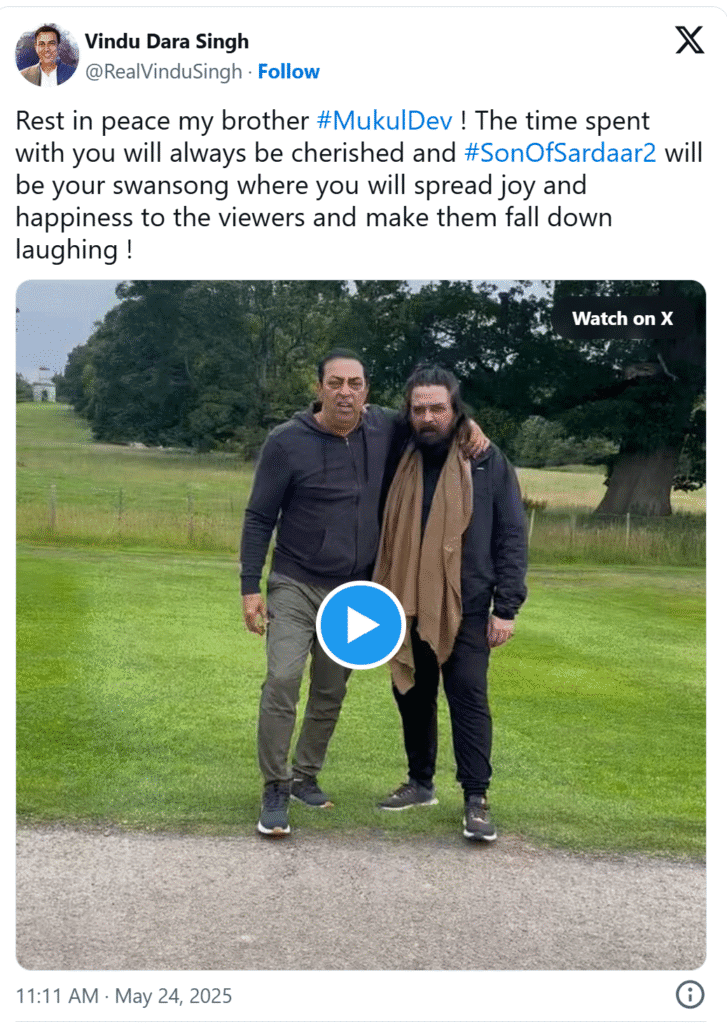Screen dimensions: 727x1024
Task: Click the word 'laughing' ending the tweet
Action: pos(67,250)
